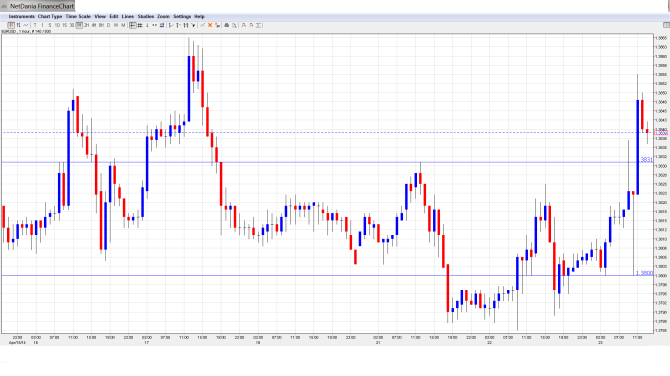Open the Settings menu
670x376 pixels.
(x=182, y=16)
